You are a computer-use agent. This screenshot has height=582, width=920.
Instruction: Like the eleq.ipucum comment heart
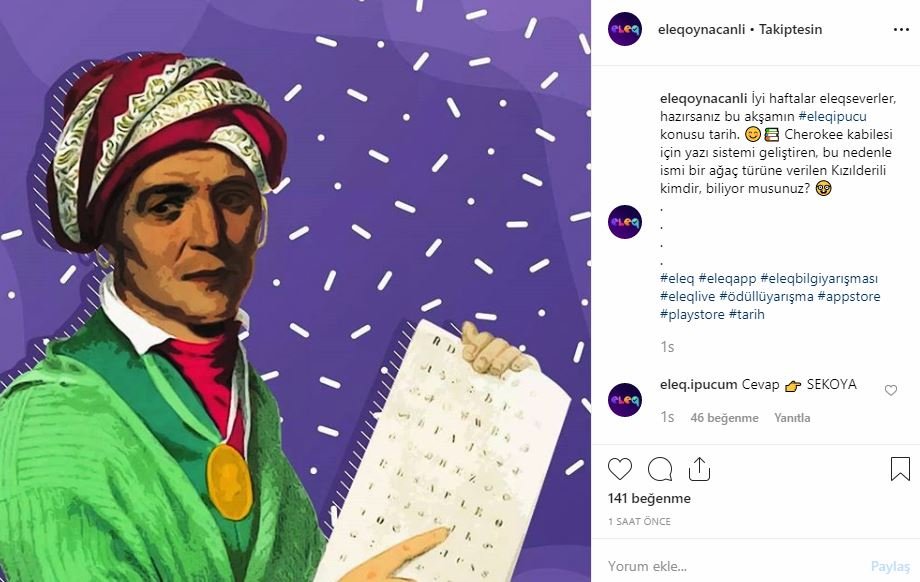(x=891, y=390)
